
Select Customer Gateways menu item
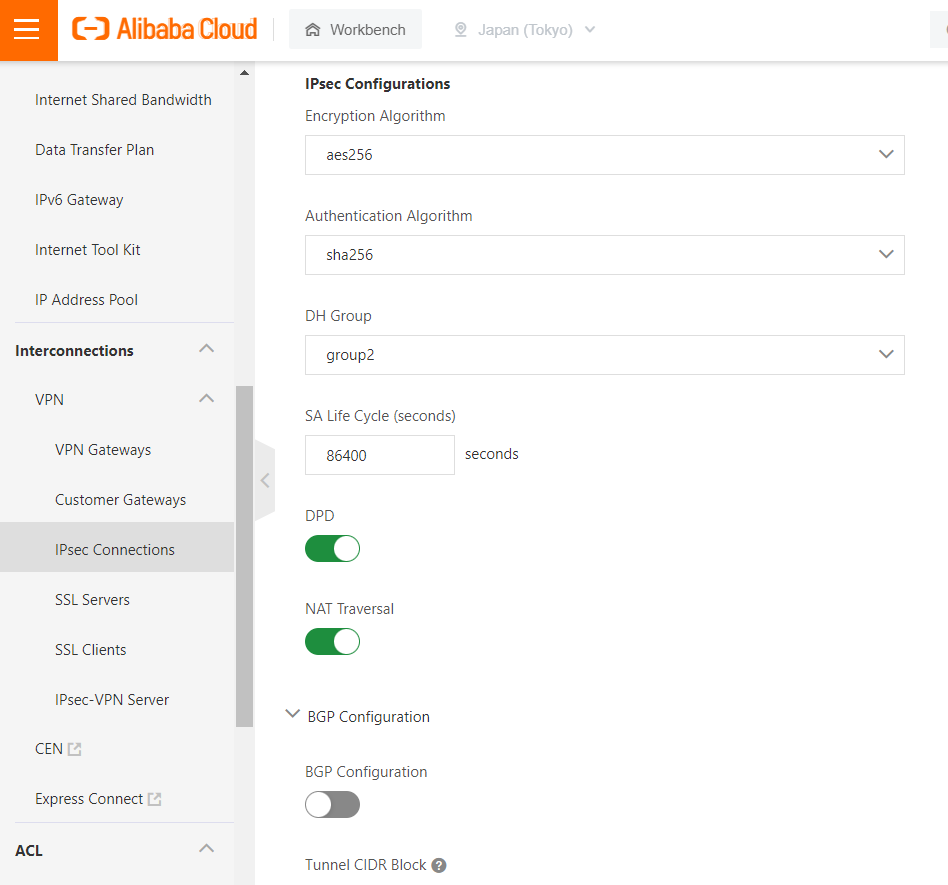tap(120, 500)
